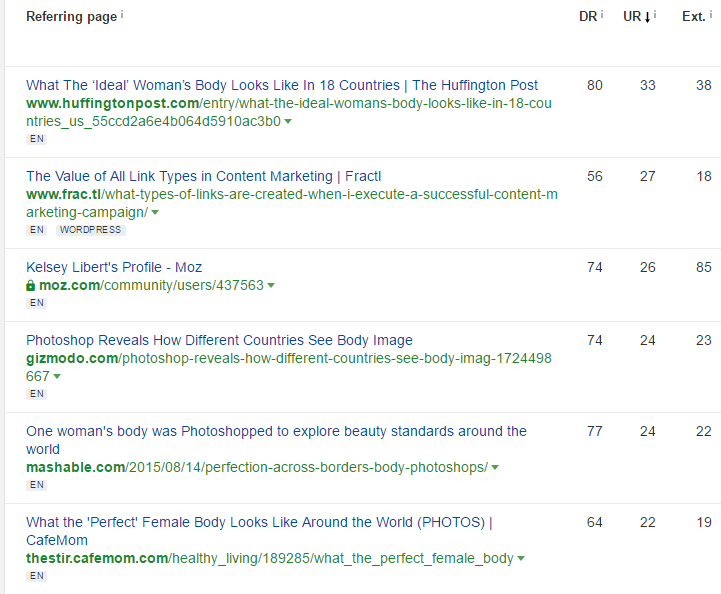Show info tooltip for UR column

click(655, 15)
